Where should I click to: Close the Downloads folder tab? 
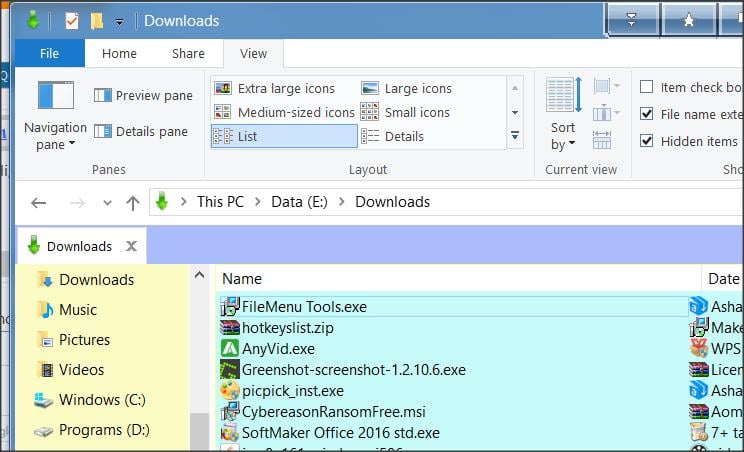click(131, 246)
